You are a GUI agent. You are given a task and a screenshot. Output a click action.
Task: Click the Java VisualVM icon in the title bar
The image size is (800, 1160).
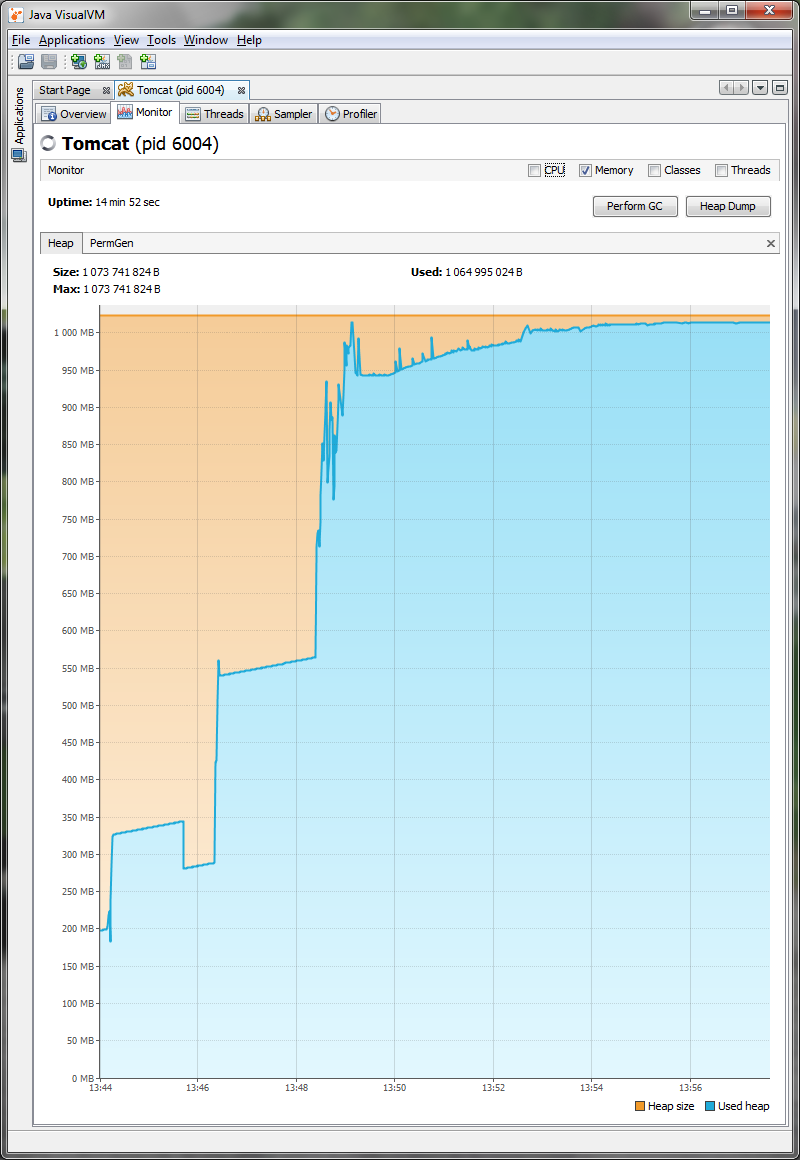click(16, 13)
